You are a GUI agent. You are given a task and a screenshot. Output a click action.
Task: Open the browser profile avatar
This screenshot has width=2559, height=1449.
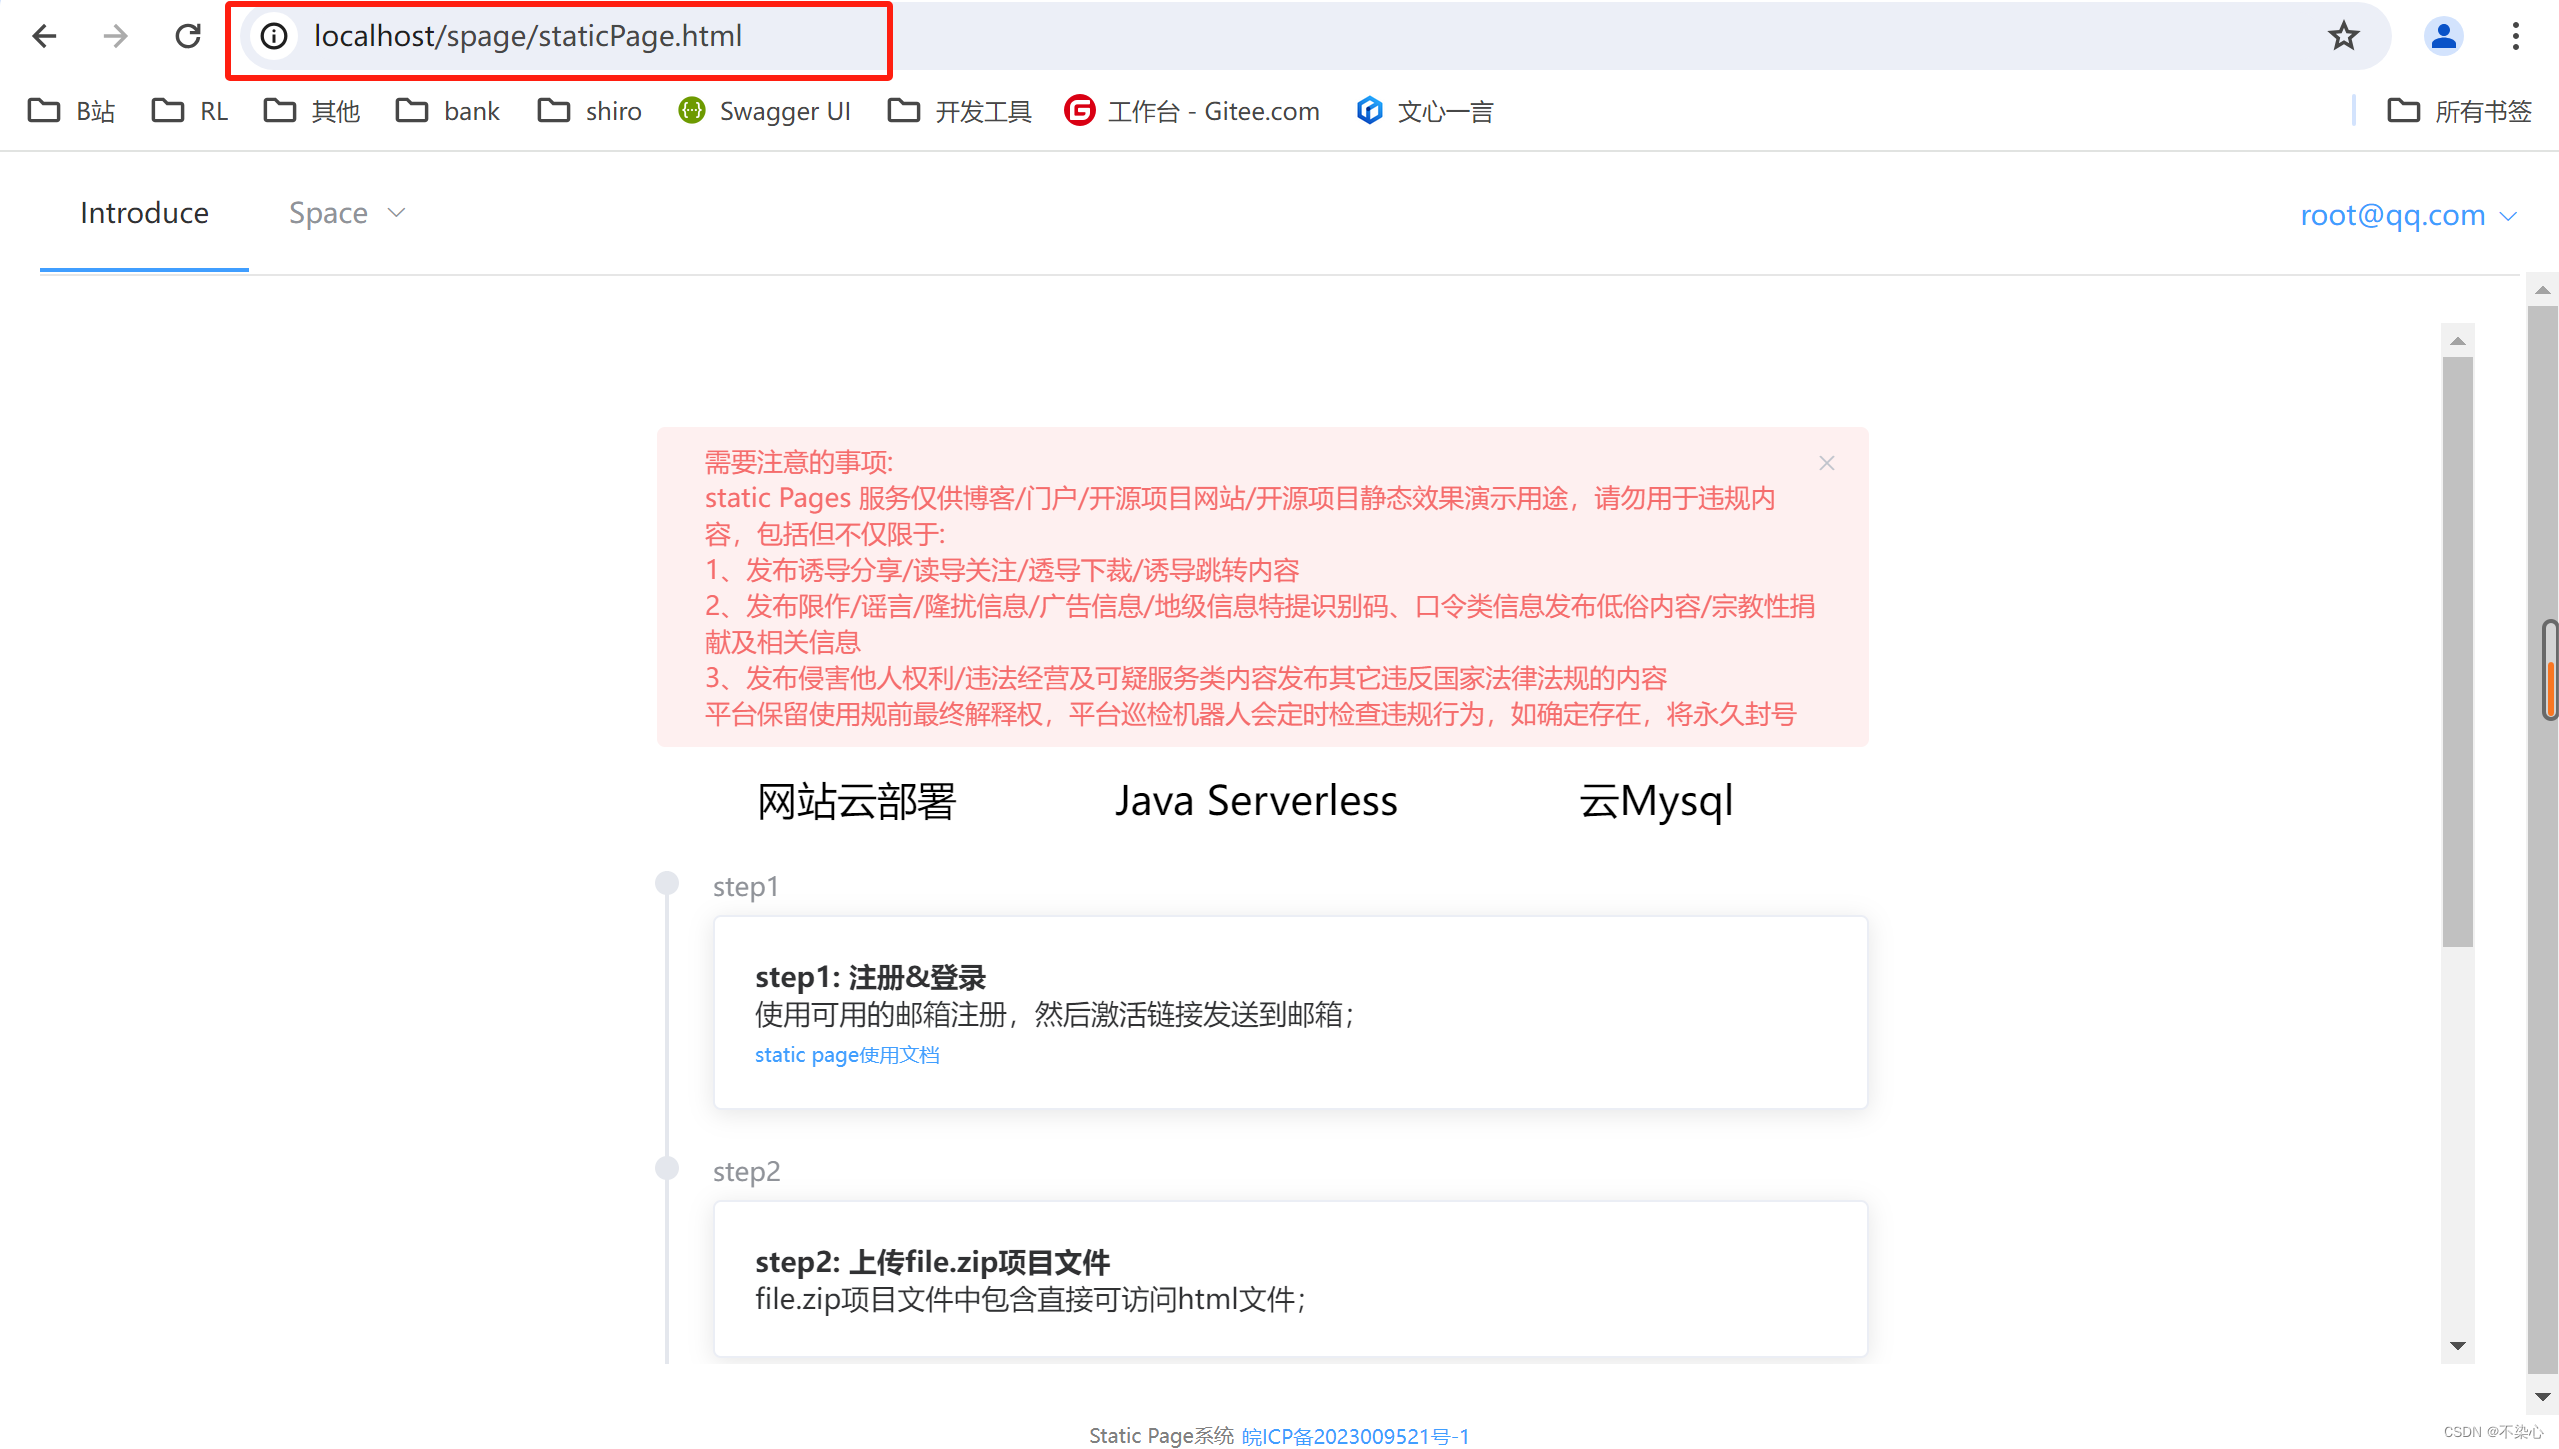coord(2443,37)
